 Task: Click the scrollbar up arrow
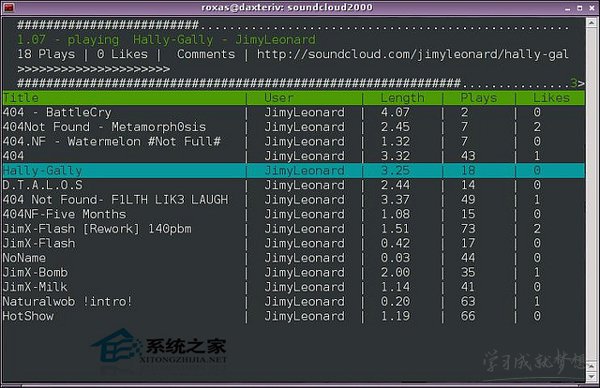(591, 22)
